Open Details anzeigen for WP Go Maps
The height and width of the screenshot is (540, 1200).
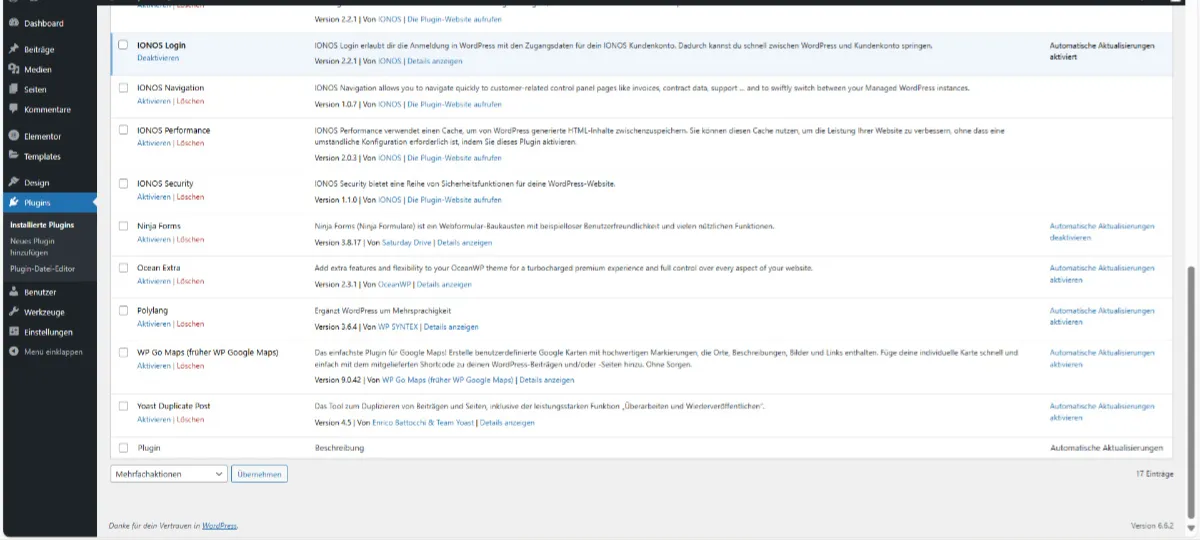click(547, 380)
